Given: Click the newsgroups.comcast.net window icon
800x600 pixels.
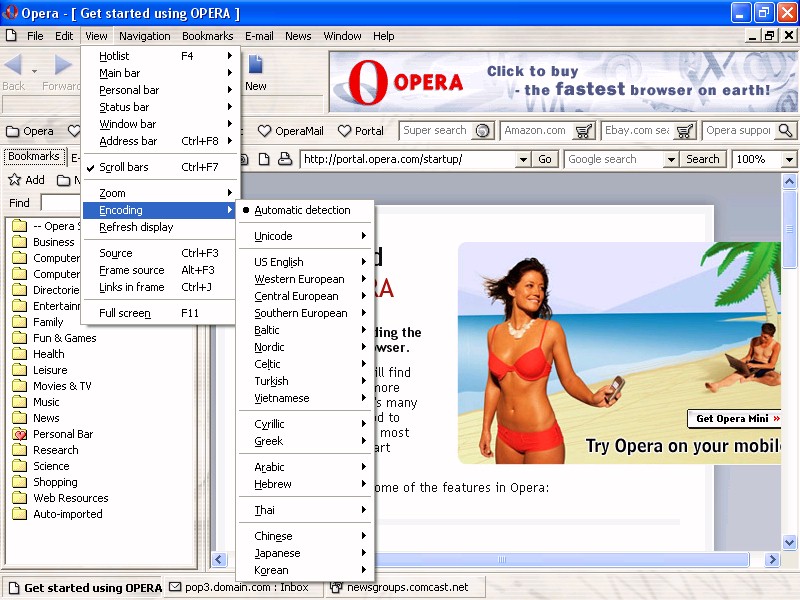Looking at the screenshot, I should [x=336, y=587].
